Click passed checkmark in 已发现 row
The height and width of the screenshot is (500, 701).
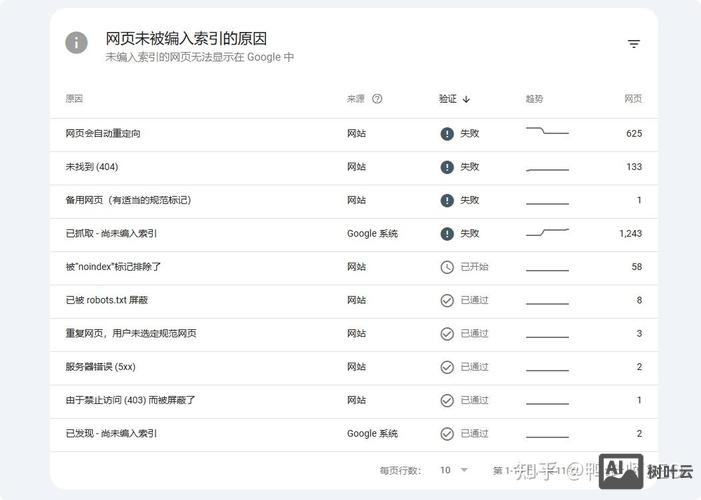tap(447, 434)
